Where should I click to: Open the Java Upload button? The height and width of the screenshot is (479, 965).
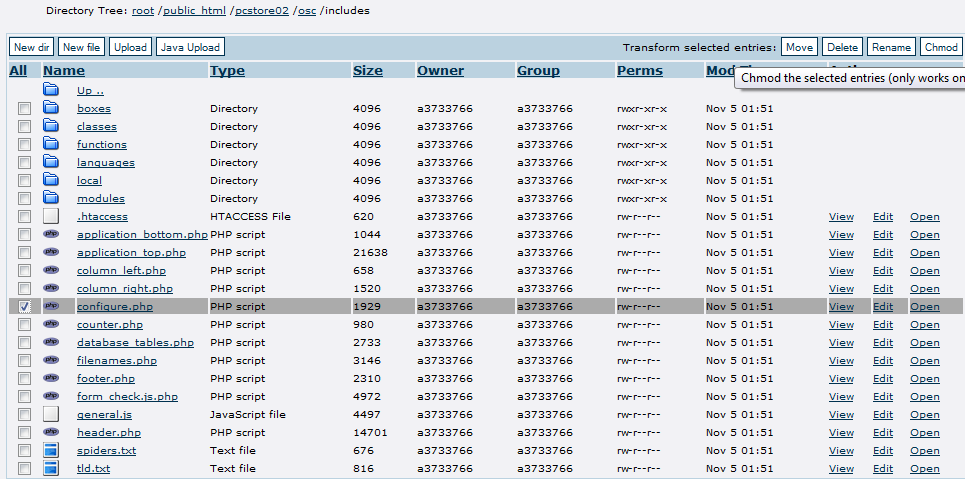point(190,47)
